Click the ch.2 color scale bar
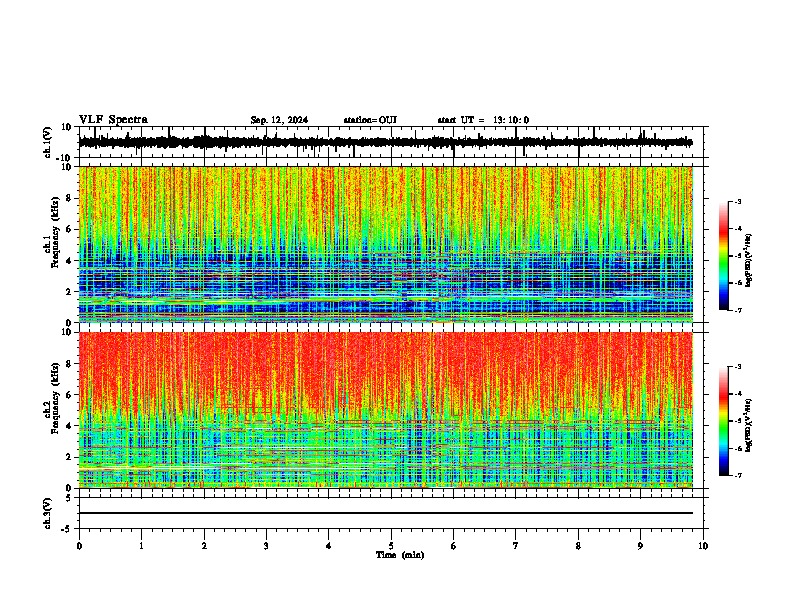 (723, 421)
